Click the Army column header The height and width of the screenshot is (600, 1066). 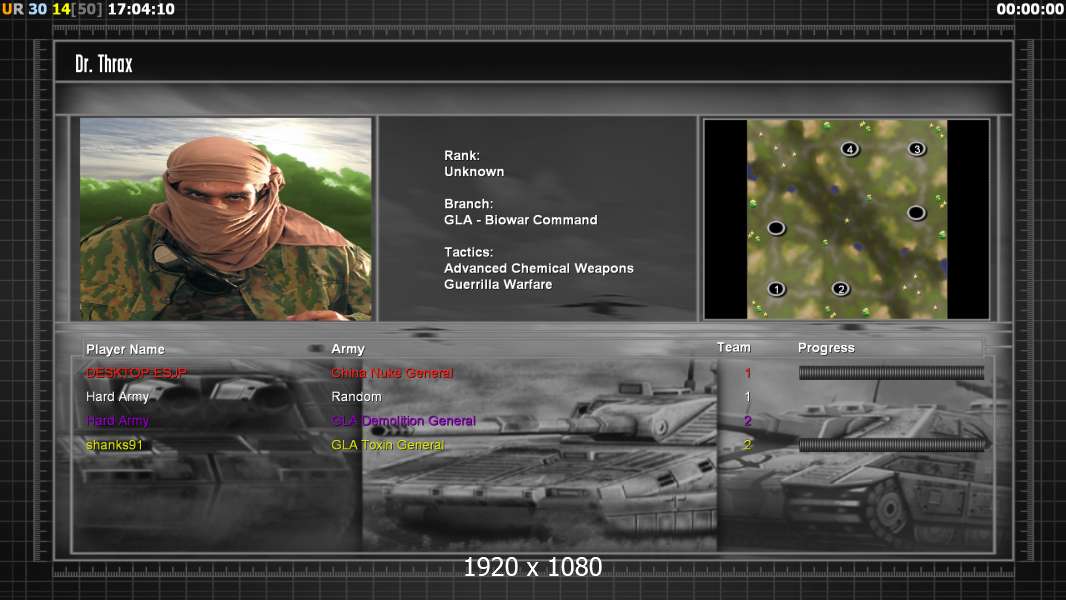pyautogui.click(x=348, y=349)
